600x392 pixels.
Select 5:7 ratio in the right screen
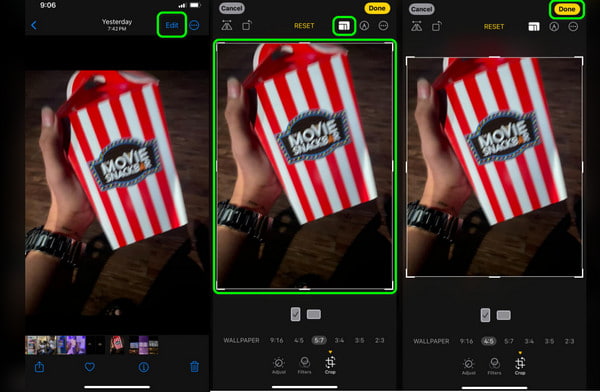(509, 341)
